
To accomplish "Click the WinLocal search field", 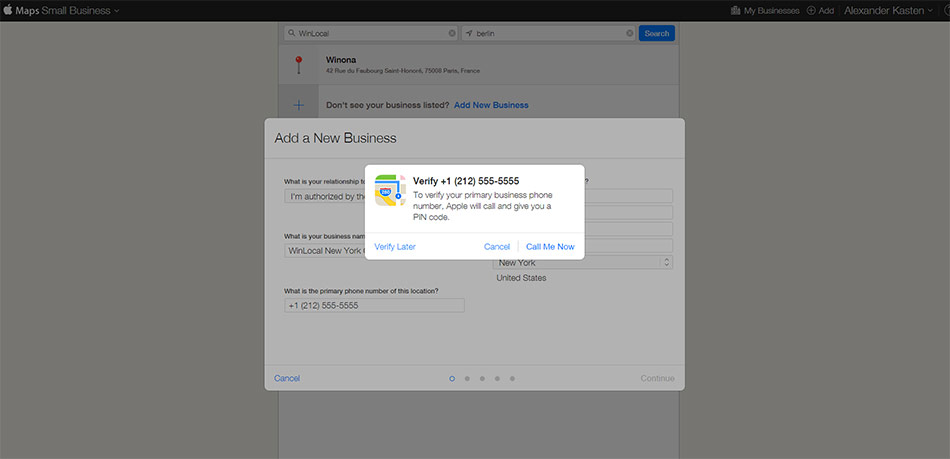I will click(371, 33).
